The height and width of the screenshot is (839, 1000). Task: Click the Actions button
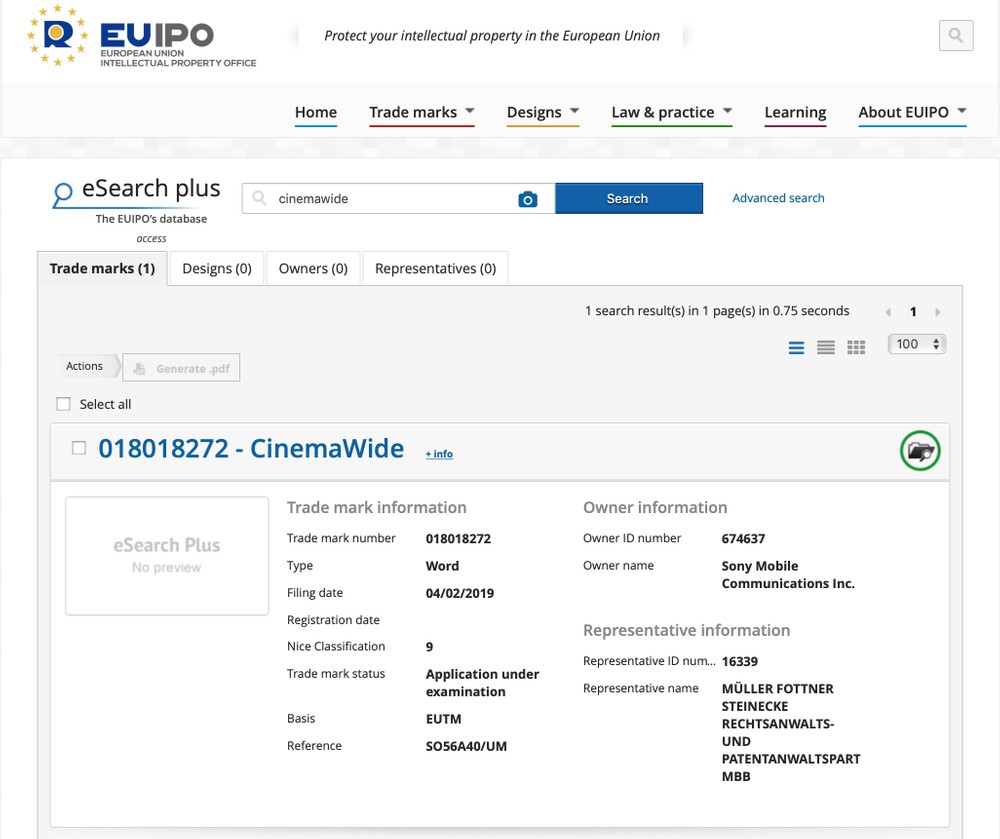[87, 367]
